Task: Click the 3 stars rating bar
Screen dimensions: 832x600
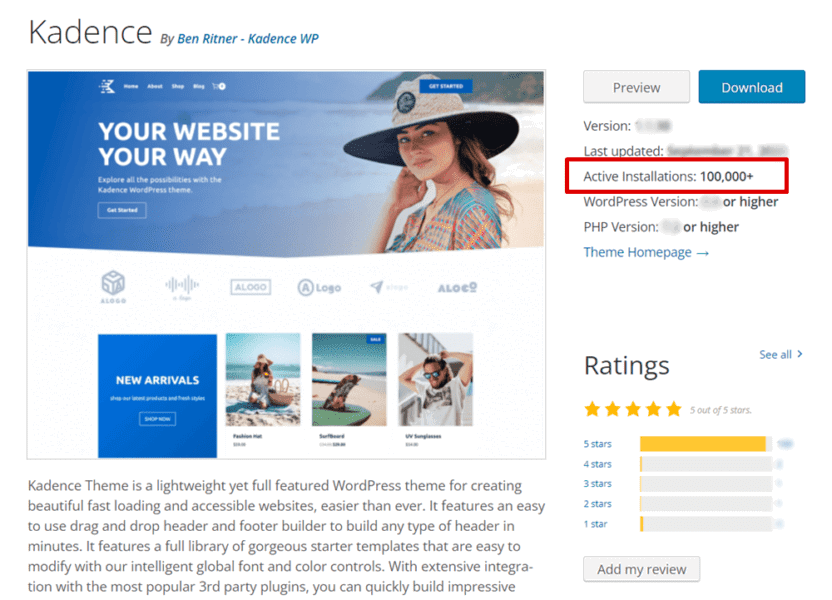Action: pyautogui.click(x=706, y=484)
